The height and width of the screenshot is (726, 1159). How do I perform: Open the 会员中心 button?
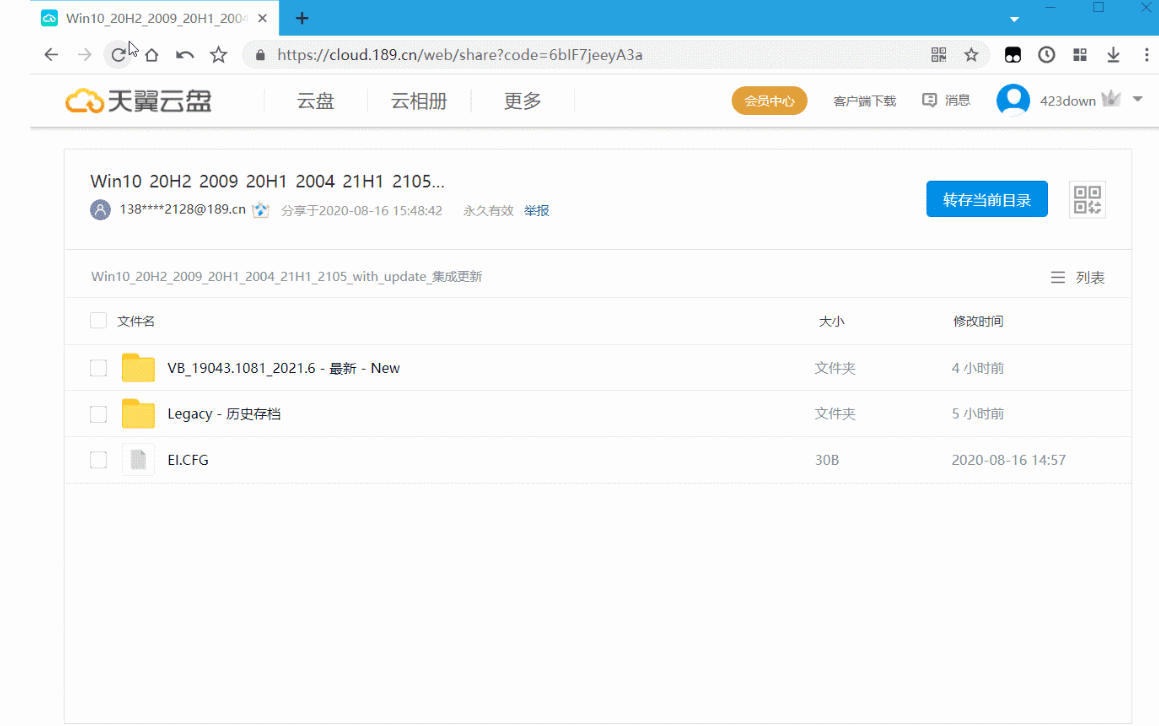tap(769, 101)
